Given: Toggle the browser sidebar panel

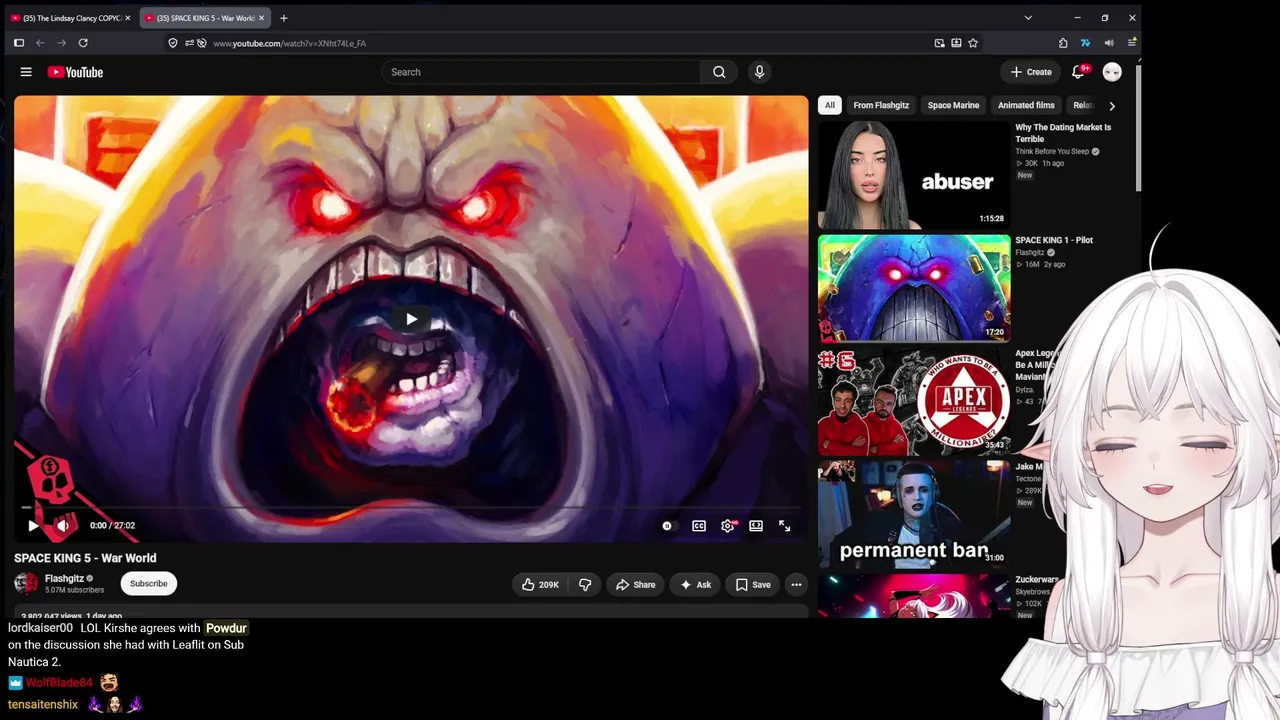Looking at the screenshot, I should [x=18, y=43].
